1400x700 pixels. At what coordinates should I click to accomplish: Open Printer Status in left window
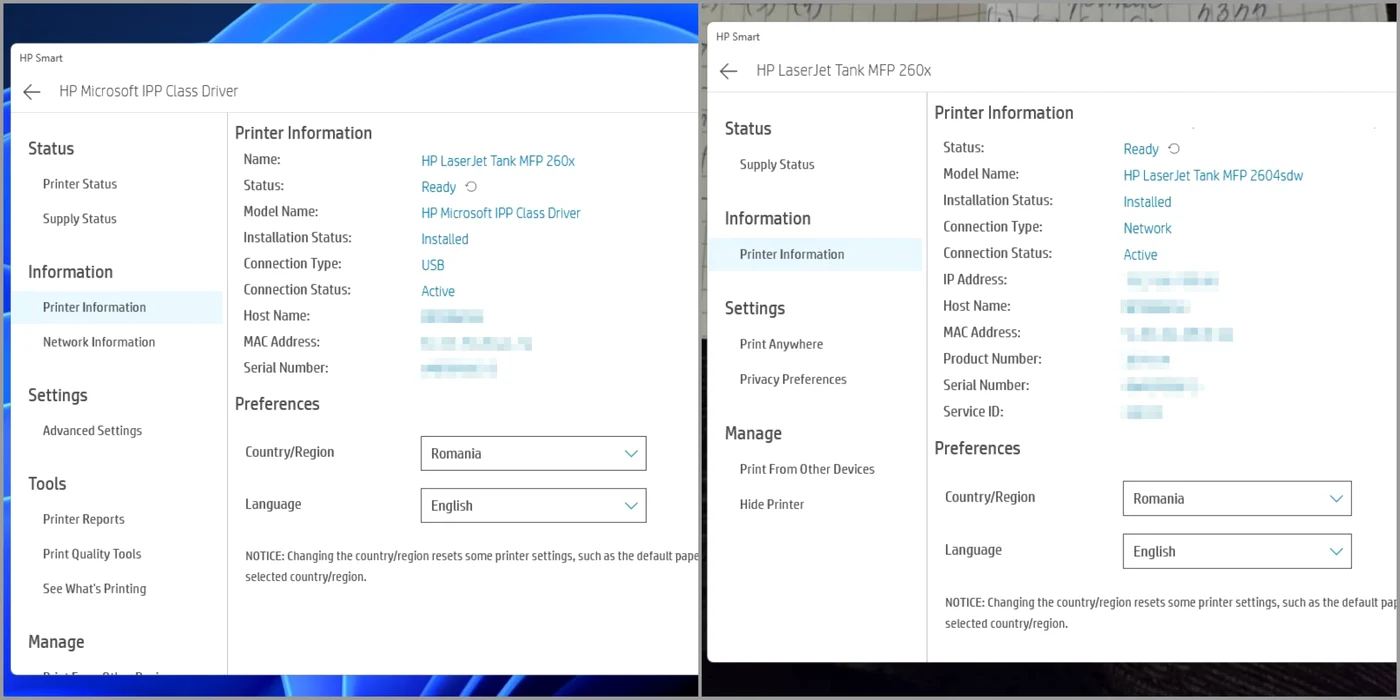(x=80, y=184)
